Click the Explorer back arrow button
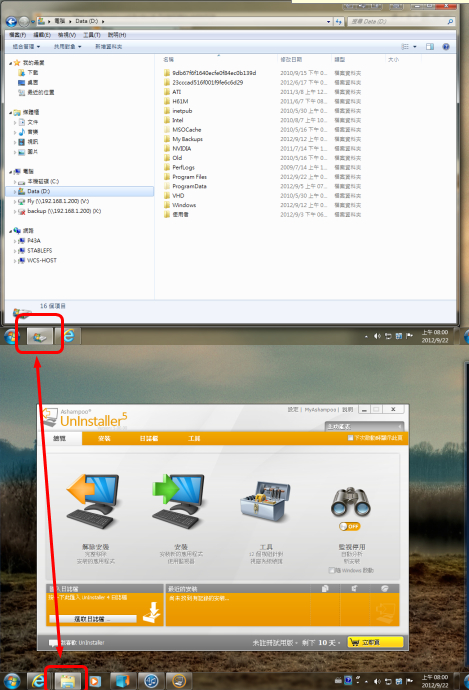The width and height of the screenshot is (469, 690). click(x=11, y=21)
